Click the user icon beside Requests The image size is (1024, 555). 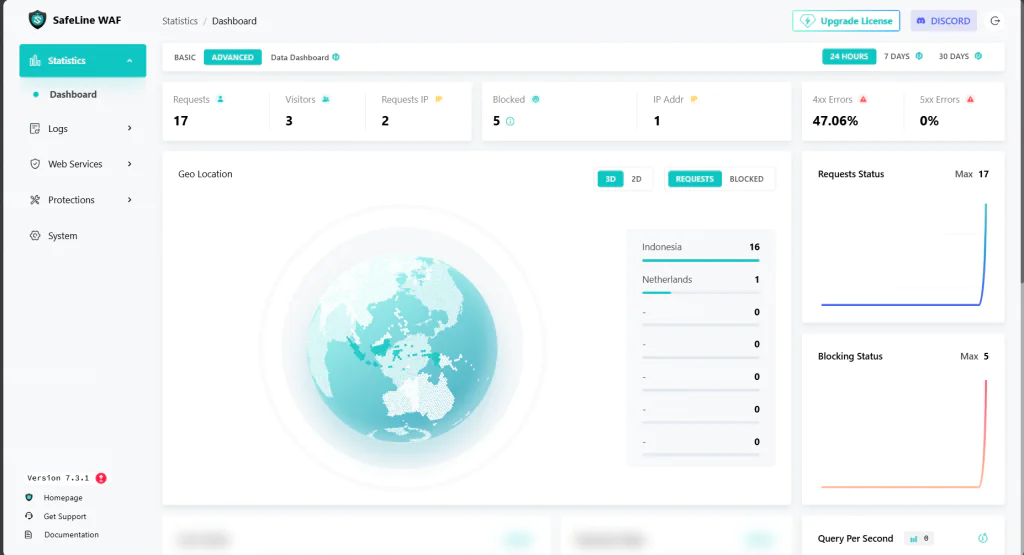220,99
